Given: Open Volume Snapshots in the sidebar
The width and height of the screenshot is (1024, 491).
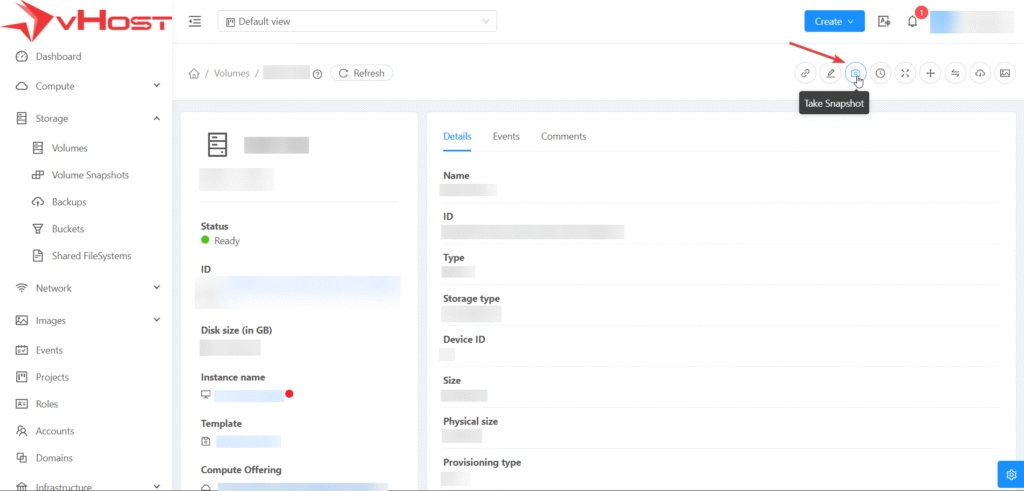Looking at the screenshot, I should pyautogui.click(x=90, y=175).
